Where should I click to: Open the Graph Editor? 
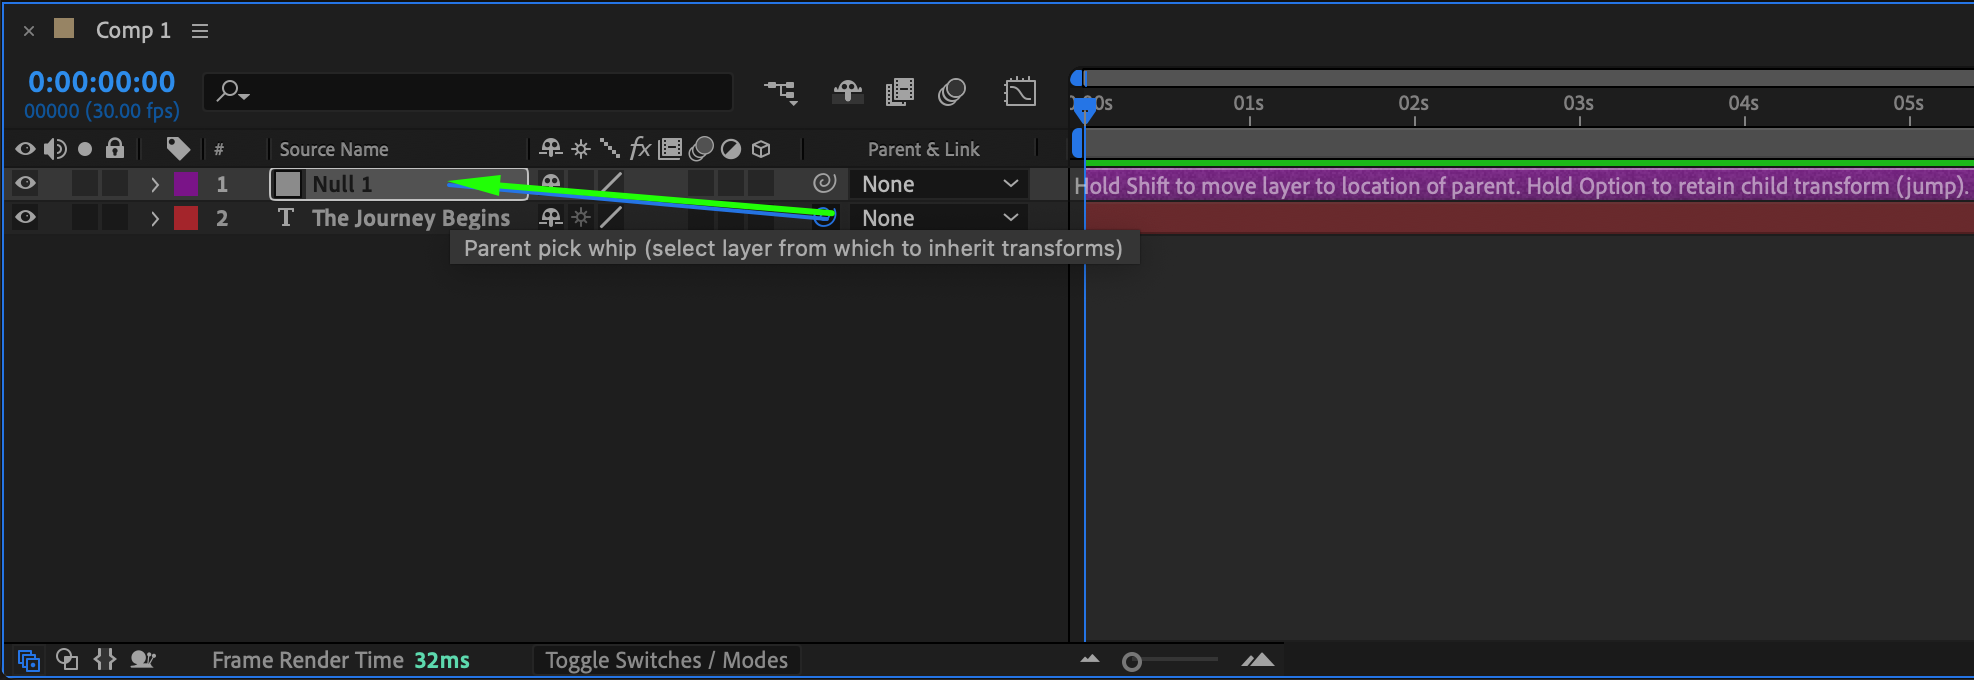tap(1019, 92)
